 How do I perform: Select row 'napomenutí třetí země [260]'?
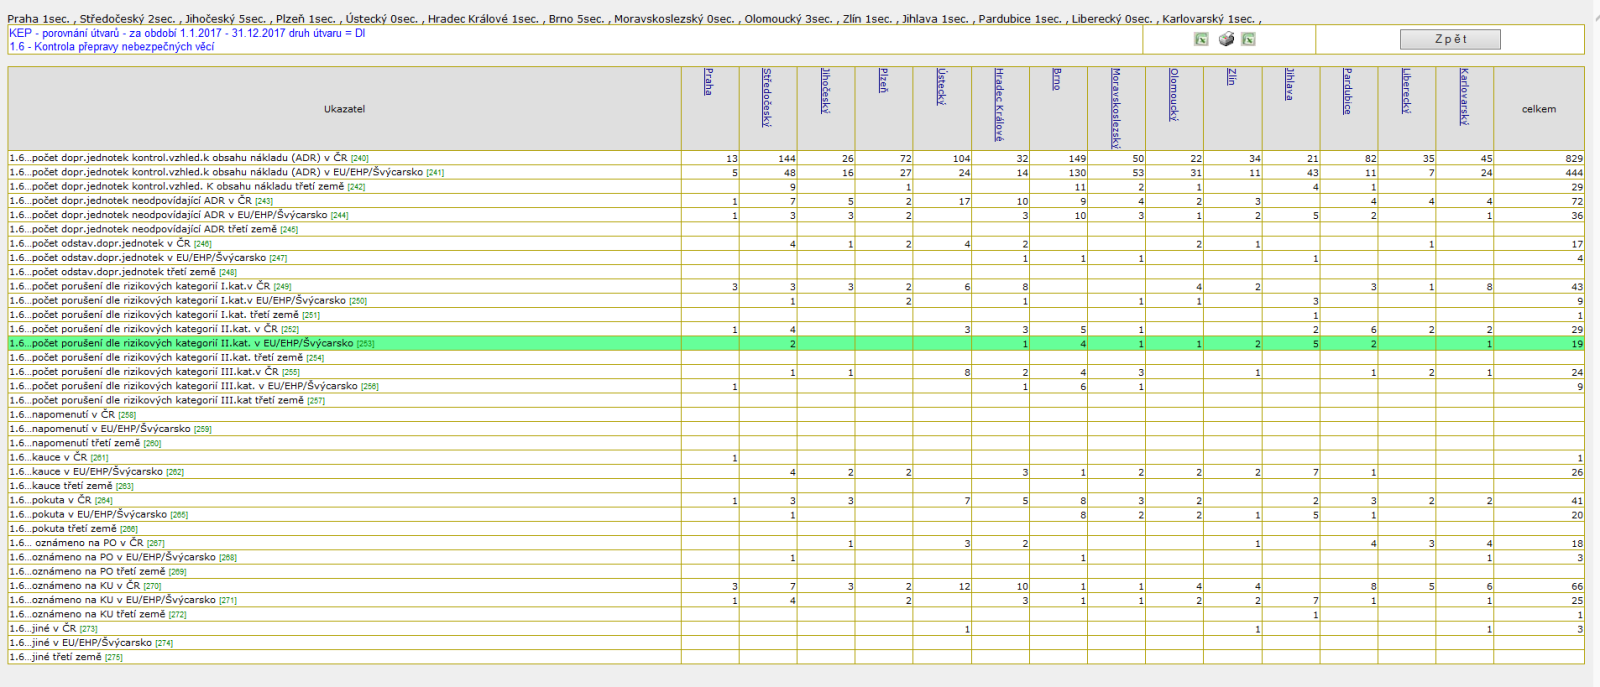click(796, 443)
